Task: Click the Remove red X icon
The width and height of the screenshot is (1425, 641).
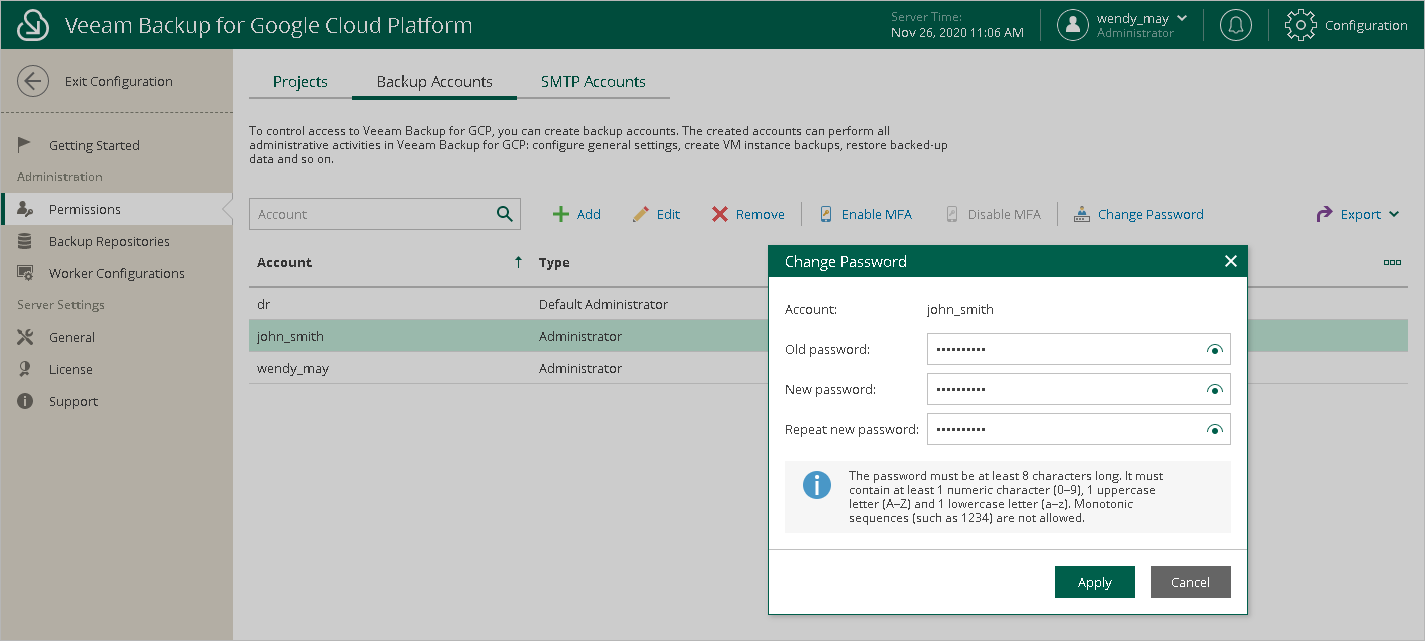Action: click(x=720, y=214)
